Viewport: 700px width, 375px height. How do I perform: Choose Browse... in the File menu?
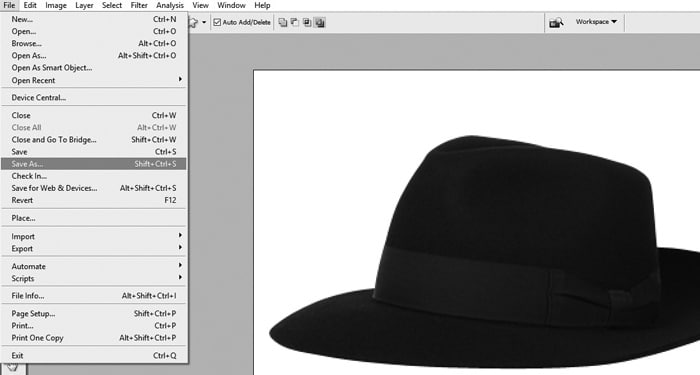pos(93,43)
